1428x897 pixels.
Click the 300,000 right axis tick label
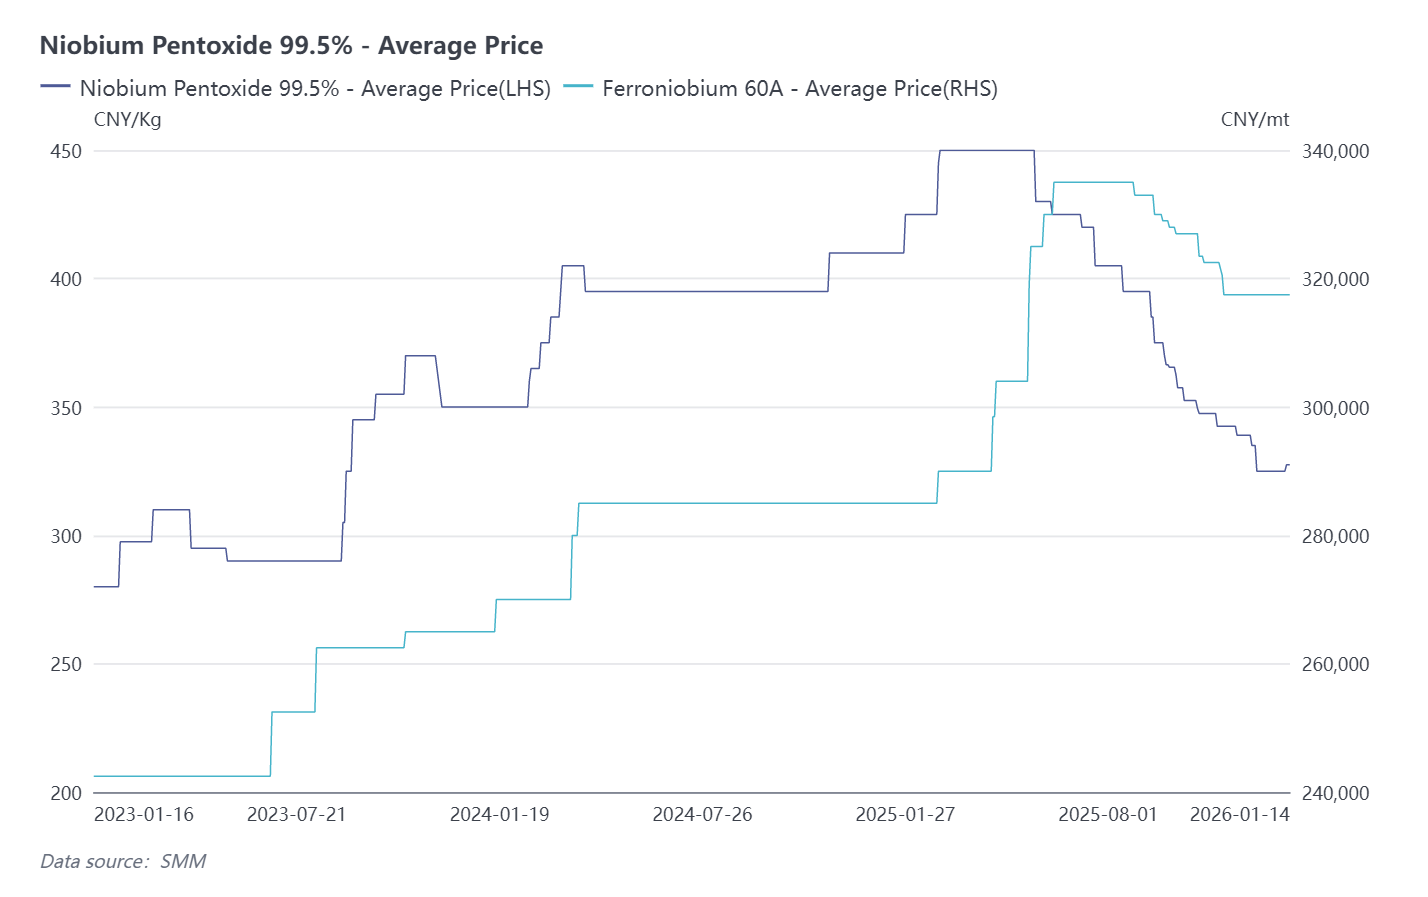tap(1335, 408)
